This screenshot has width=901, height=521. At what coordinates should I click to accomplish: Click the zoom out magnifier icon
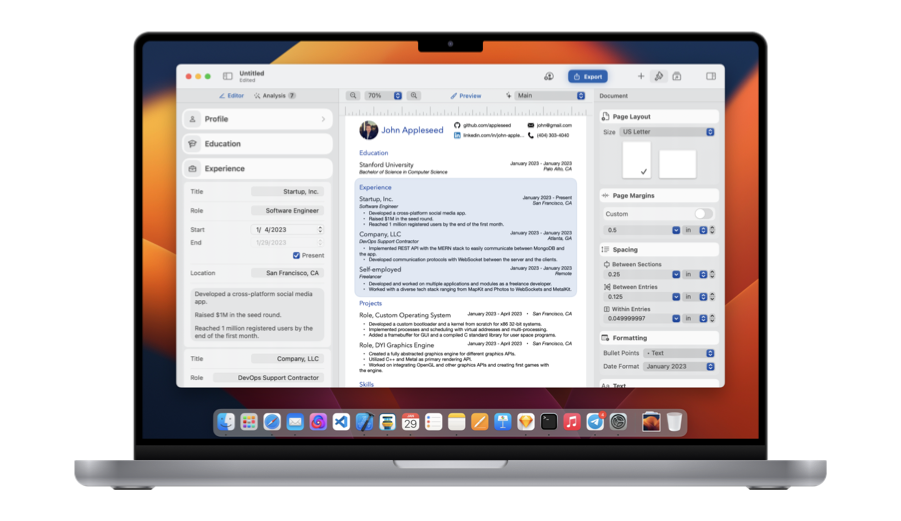point(353,96)
